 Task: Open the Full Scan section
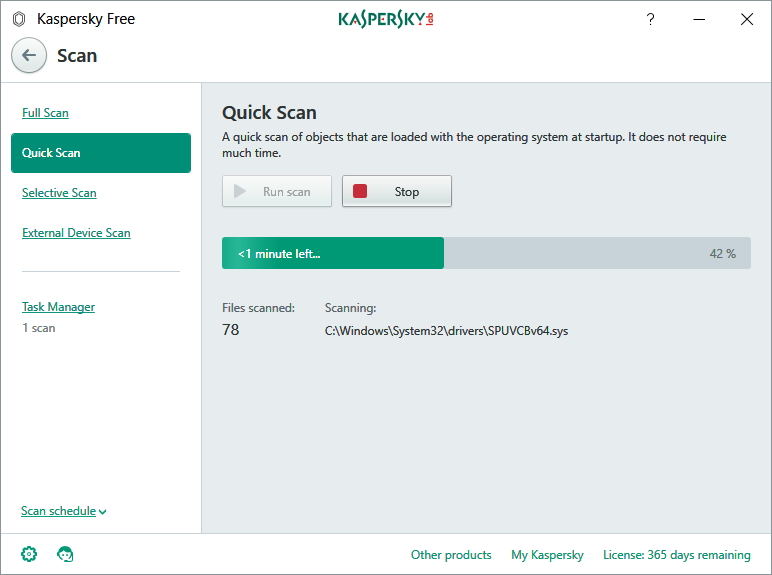(x=45, y=113)
